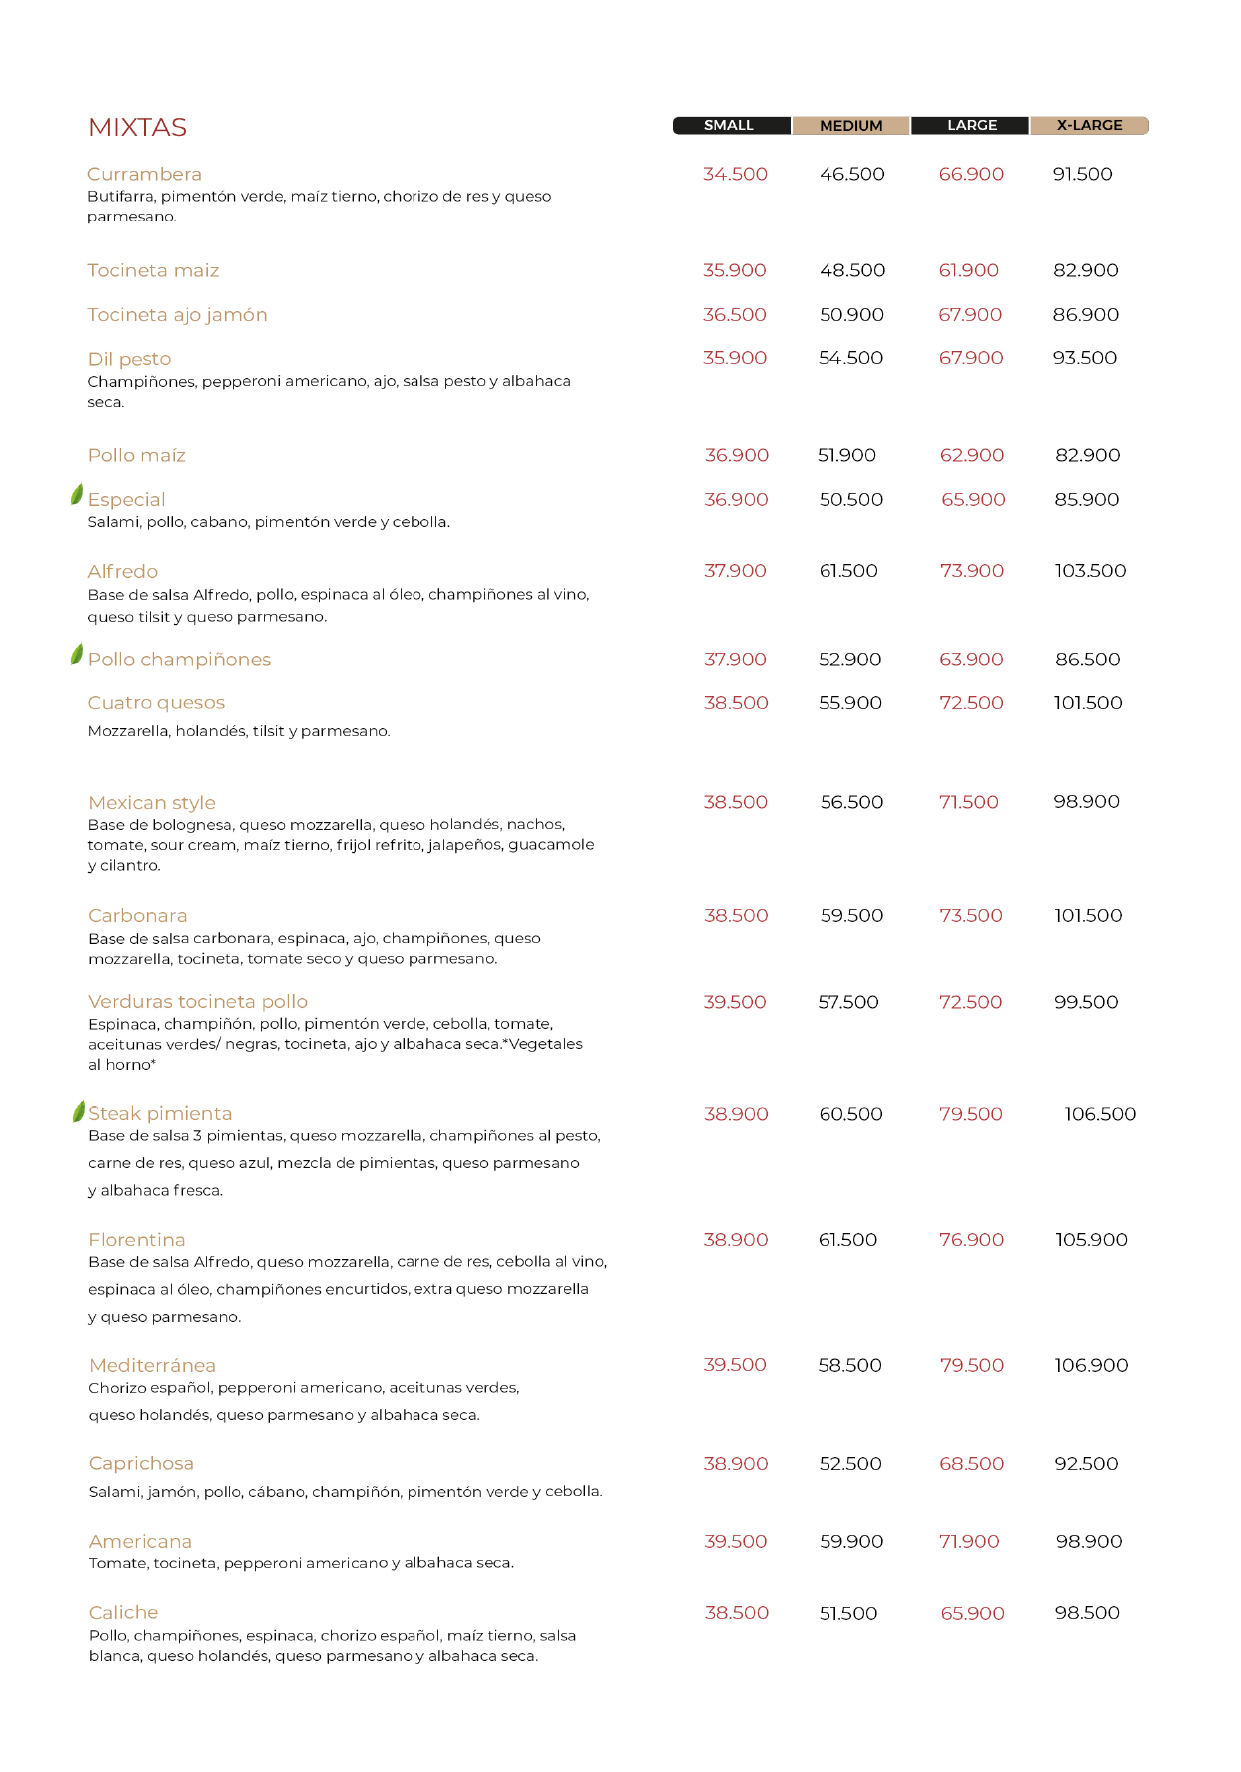
Task: Click the MIXTAS section heading
Action: tap(138, 127)
